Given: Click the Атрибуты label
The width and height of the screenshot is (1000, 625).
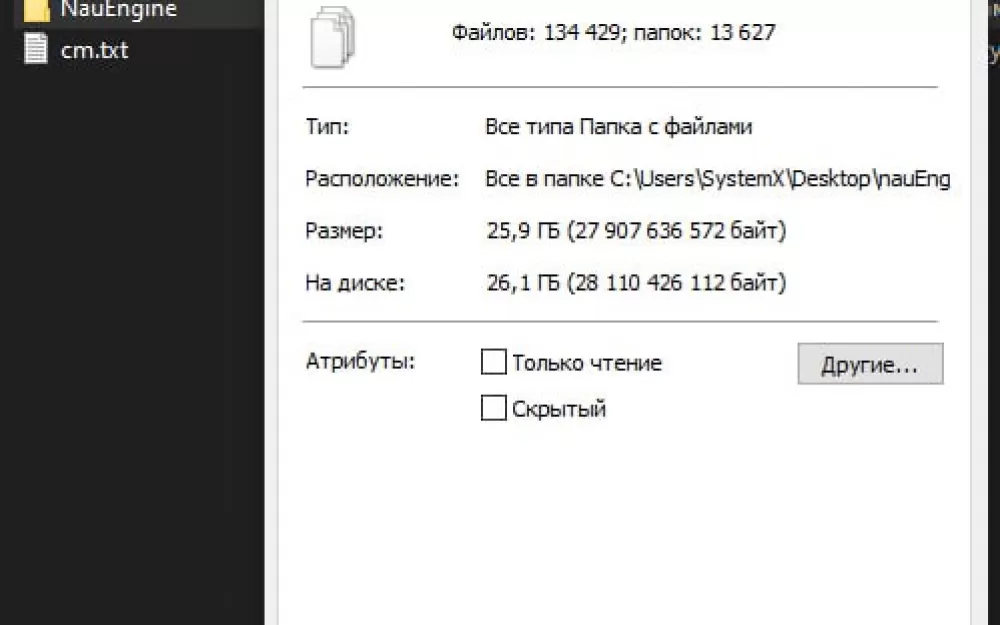Looking at the screenshot, I should point(360,361).
